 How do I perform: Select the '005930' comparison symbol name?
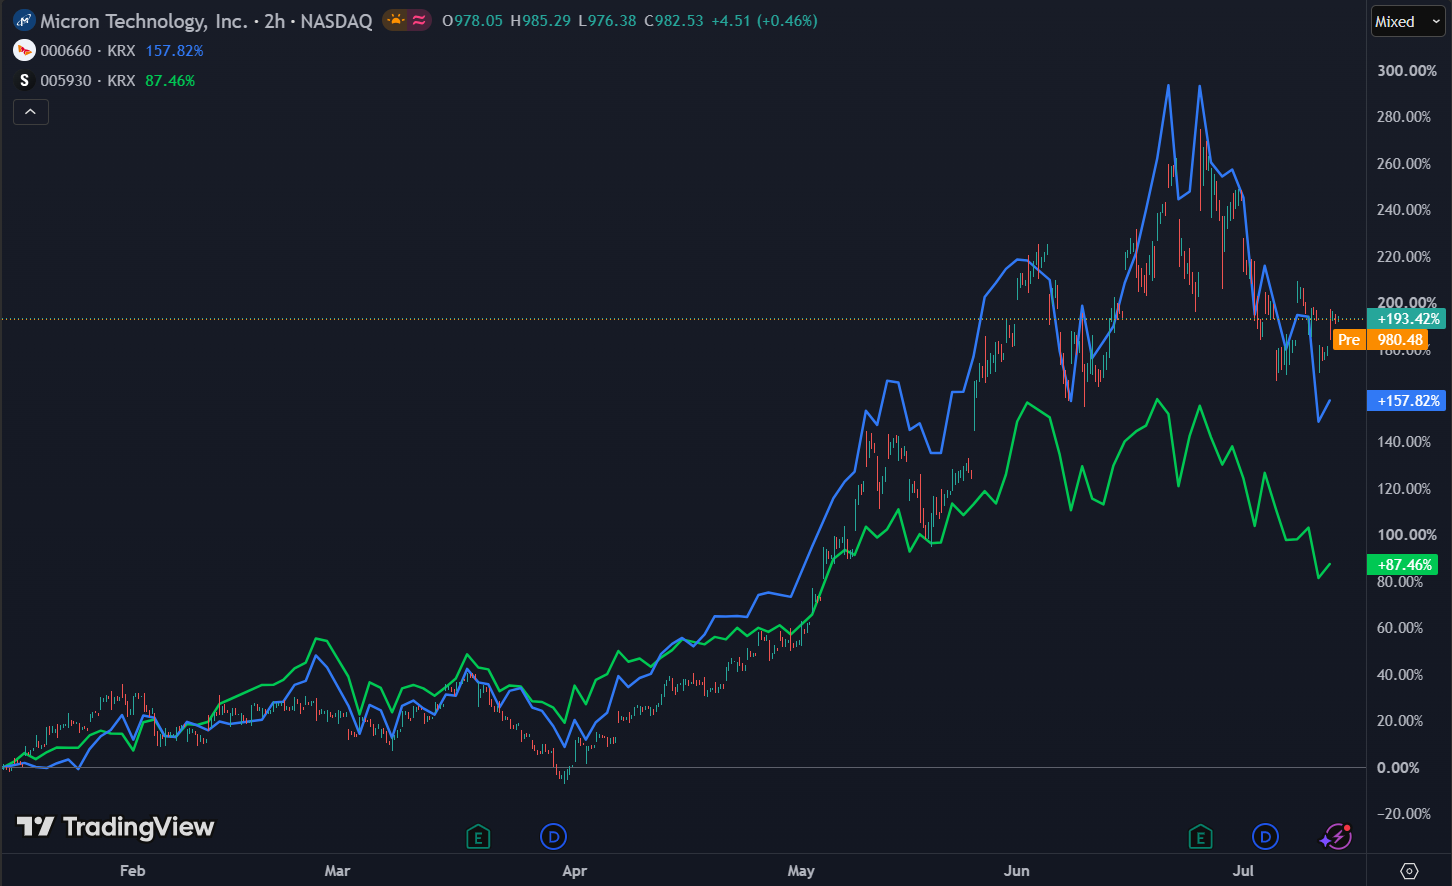(x=67, y=81)
